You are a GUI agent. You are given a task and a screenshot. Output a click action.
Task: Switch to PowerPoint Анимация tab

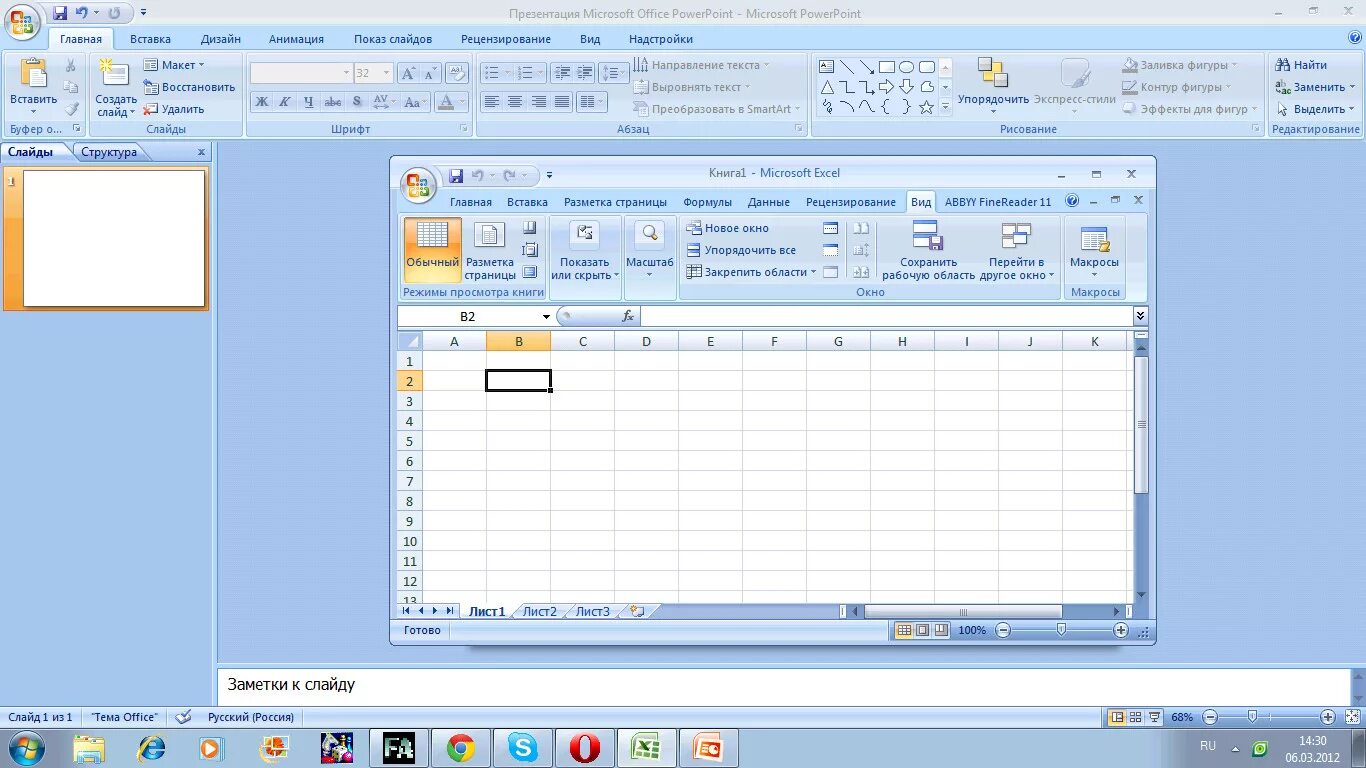coord(296,39)
